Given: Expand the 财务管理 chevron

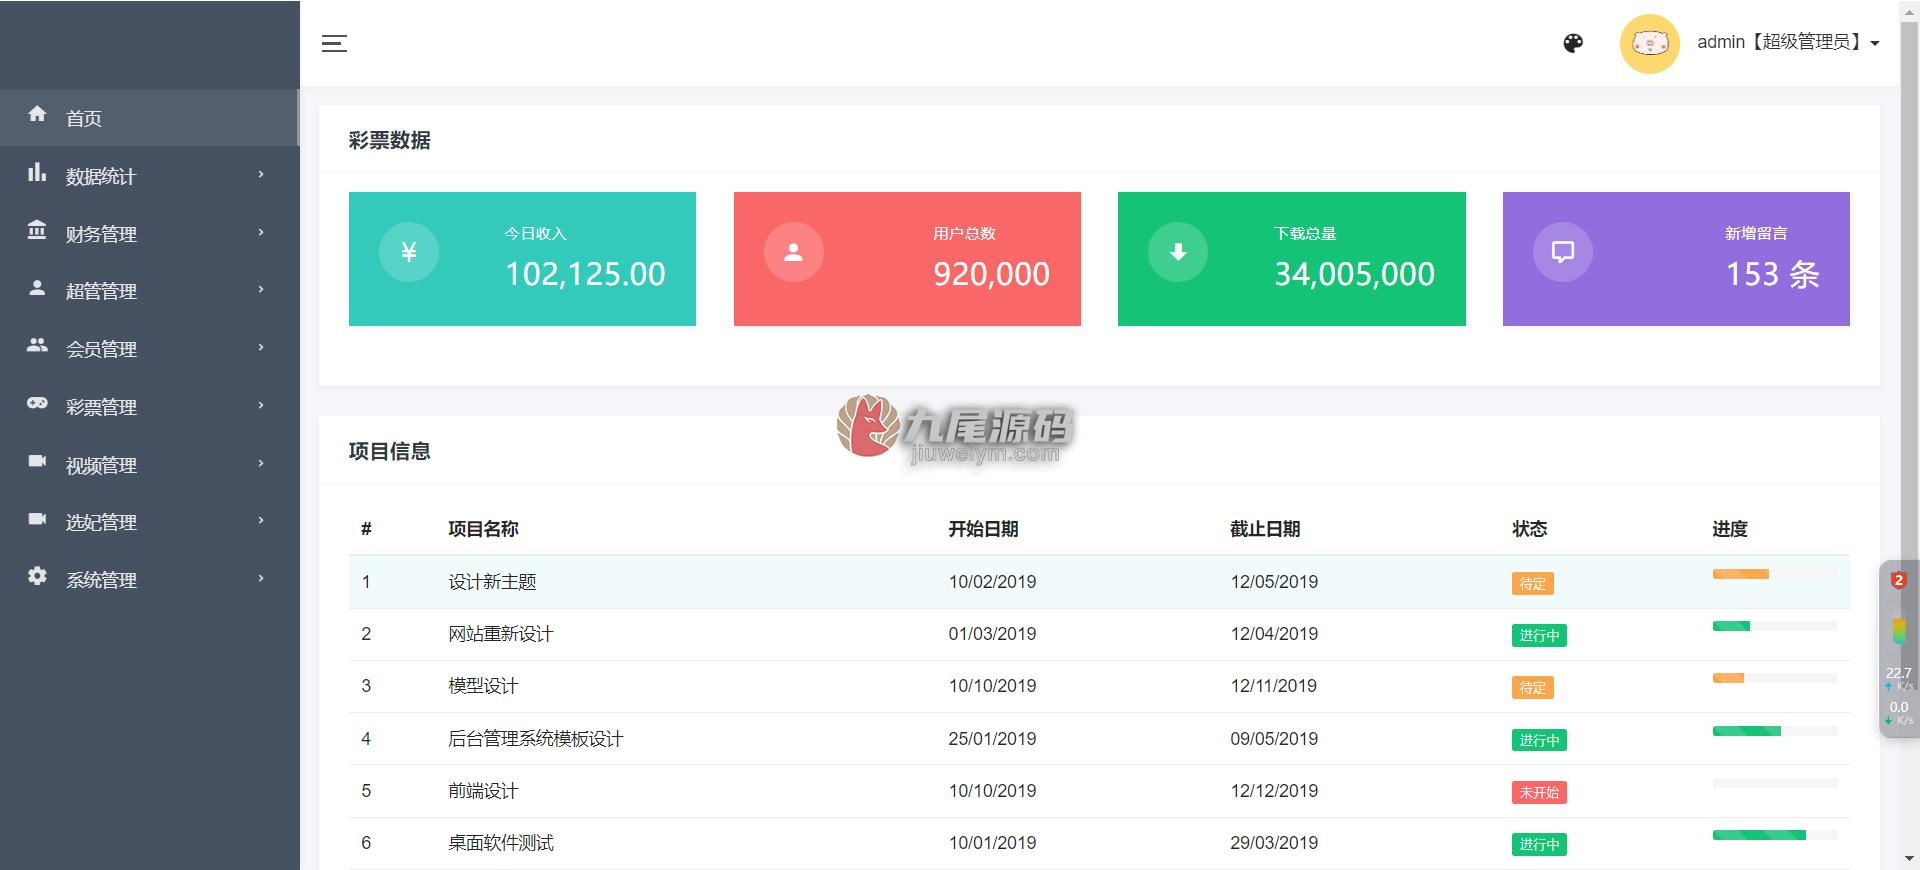Looking at the screenshot, I should point(261,232).
